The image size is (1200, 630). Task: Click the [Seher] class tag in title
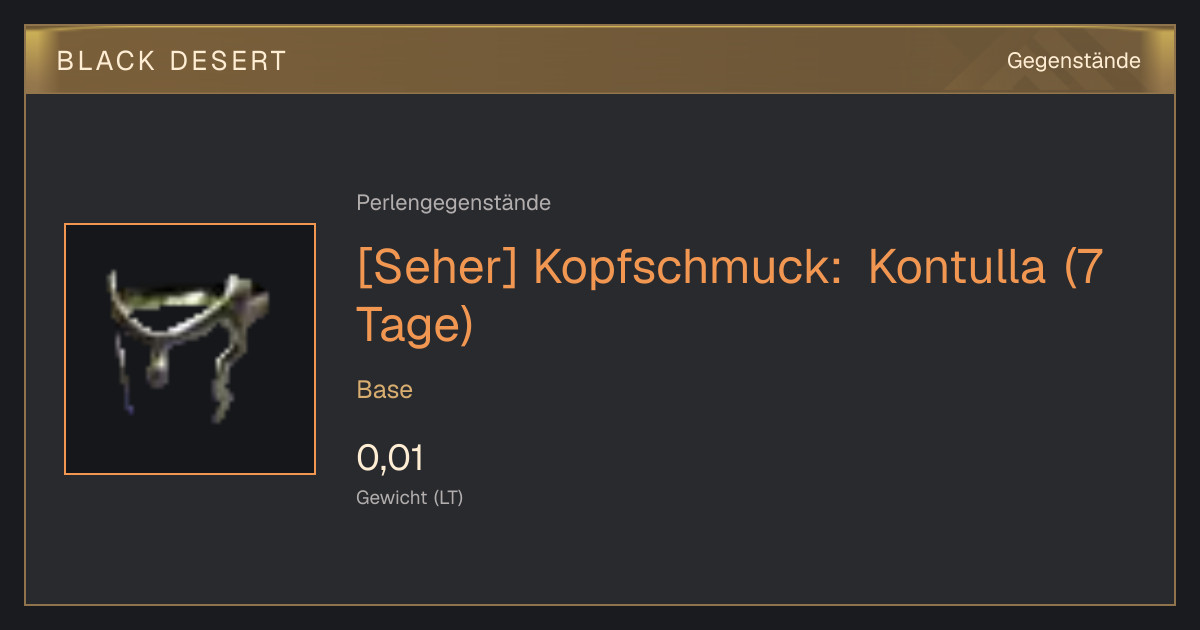click(437, 268)
